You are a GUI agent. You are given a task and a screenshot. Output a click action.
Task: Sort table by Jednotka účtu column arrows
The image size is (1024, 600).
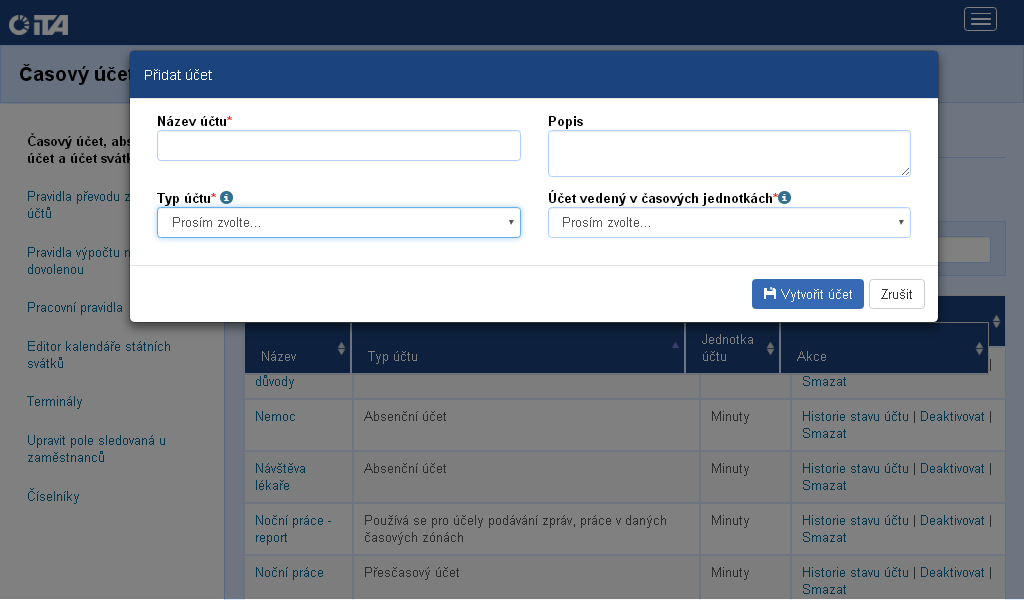click(x=770, y=348)
